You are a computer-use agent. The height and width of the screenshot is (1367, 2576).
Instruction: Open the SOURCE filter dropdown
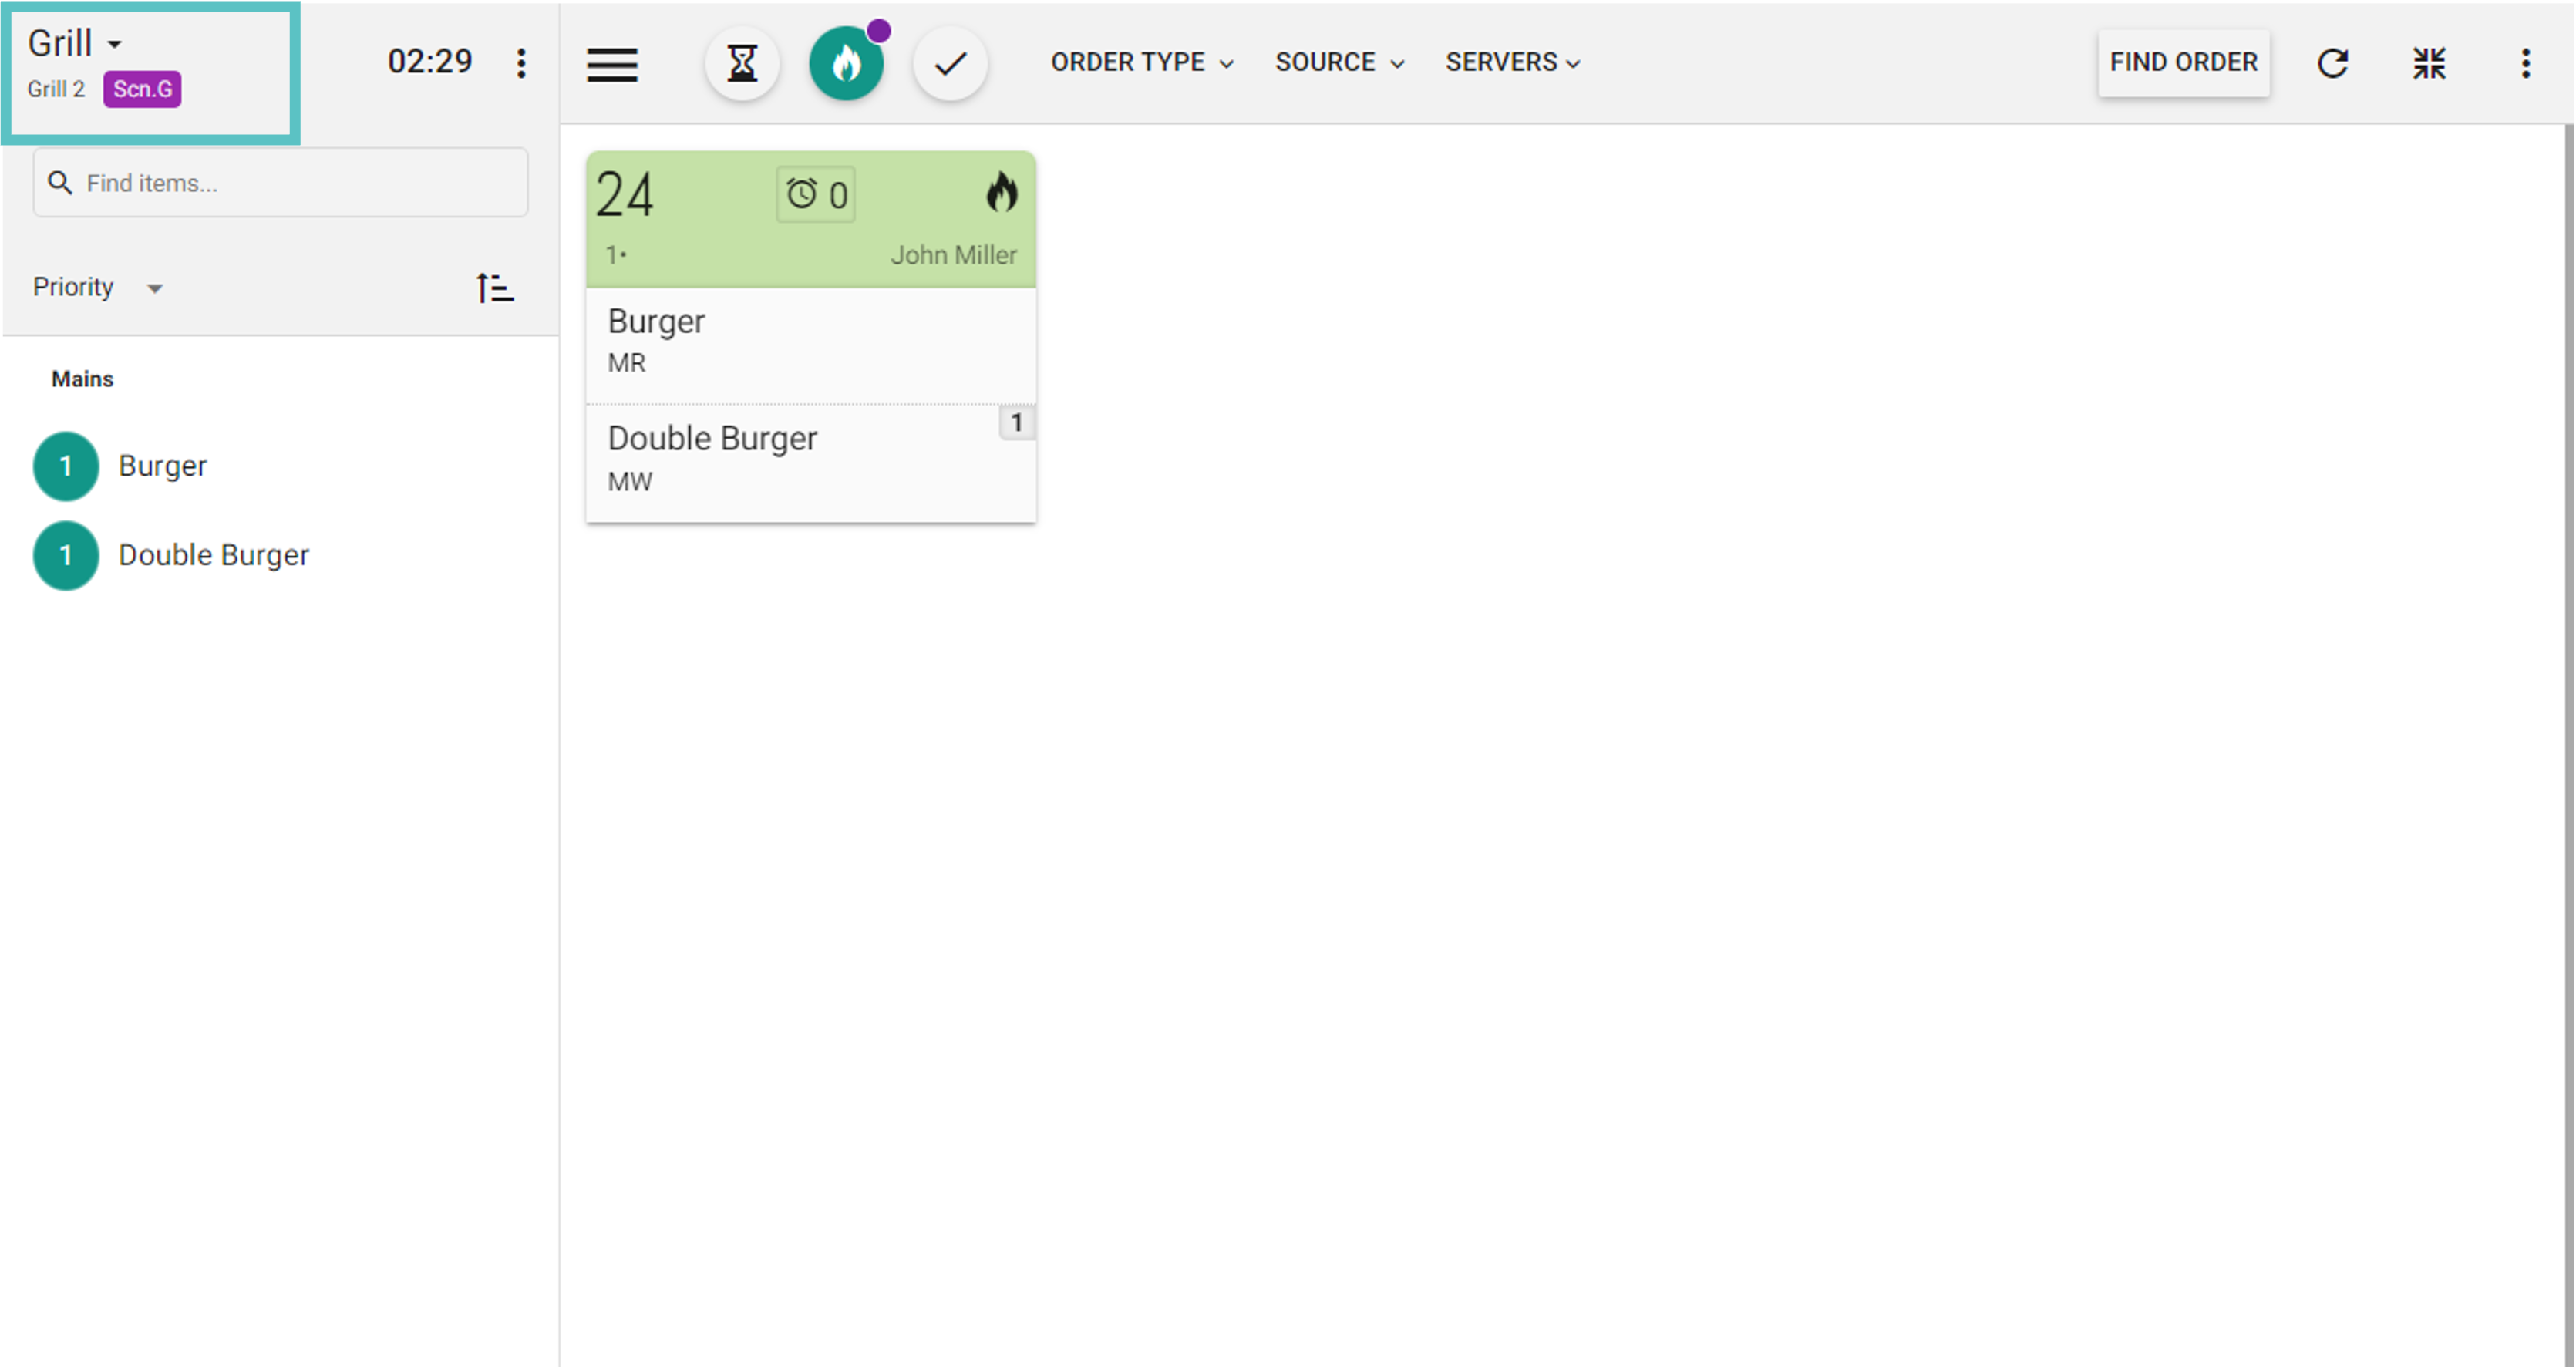click(1339, 62)
